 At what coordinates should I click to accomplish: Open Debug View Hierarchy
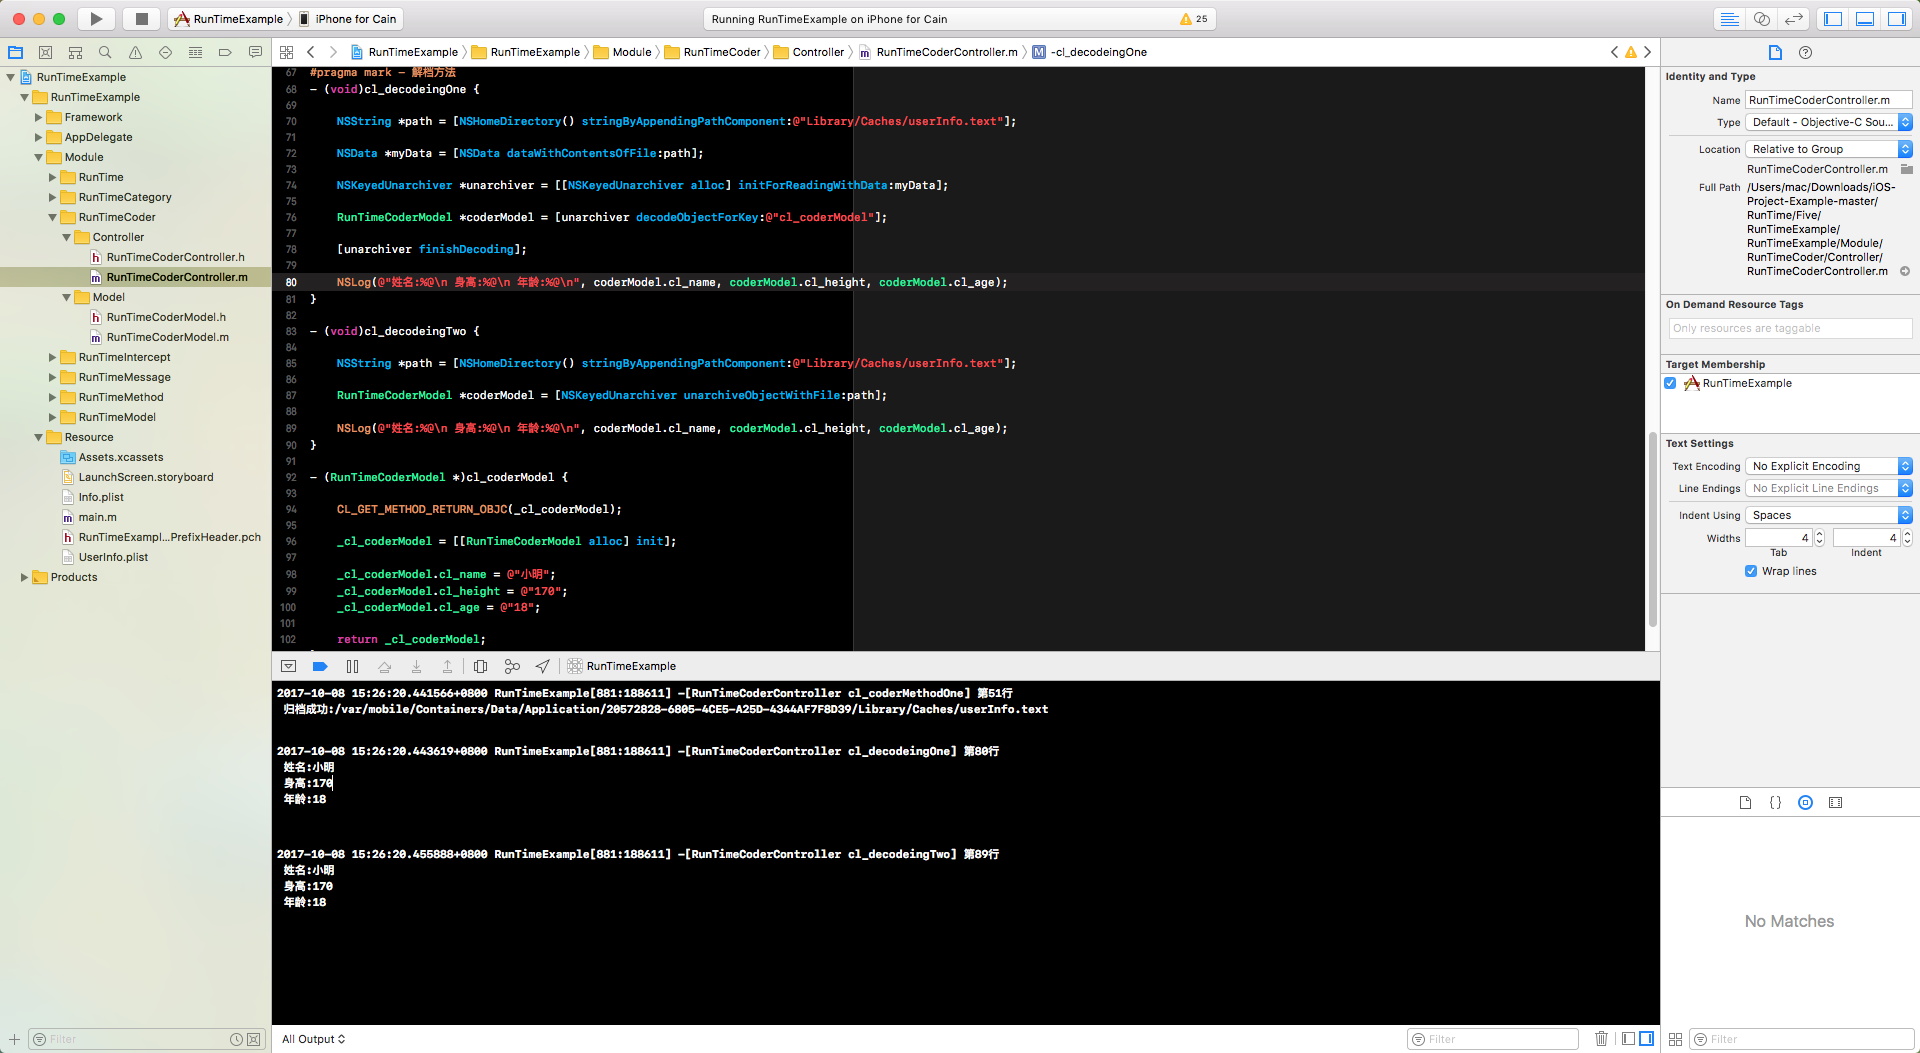(x=480, y=666)
